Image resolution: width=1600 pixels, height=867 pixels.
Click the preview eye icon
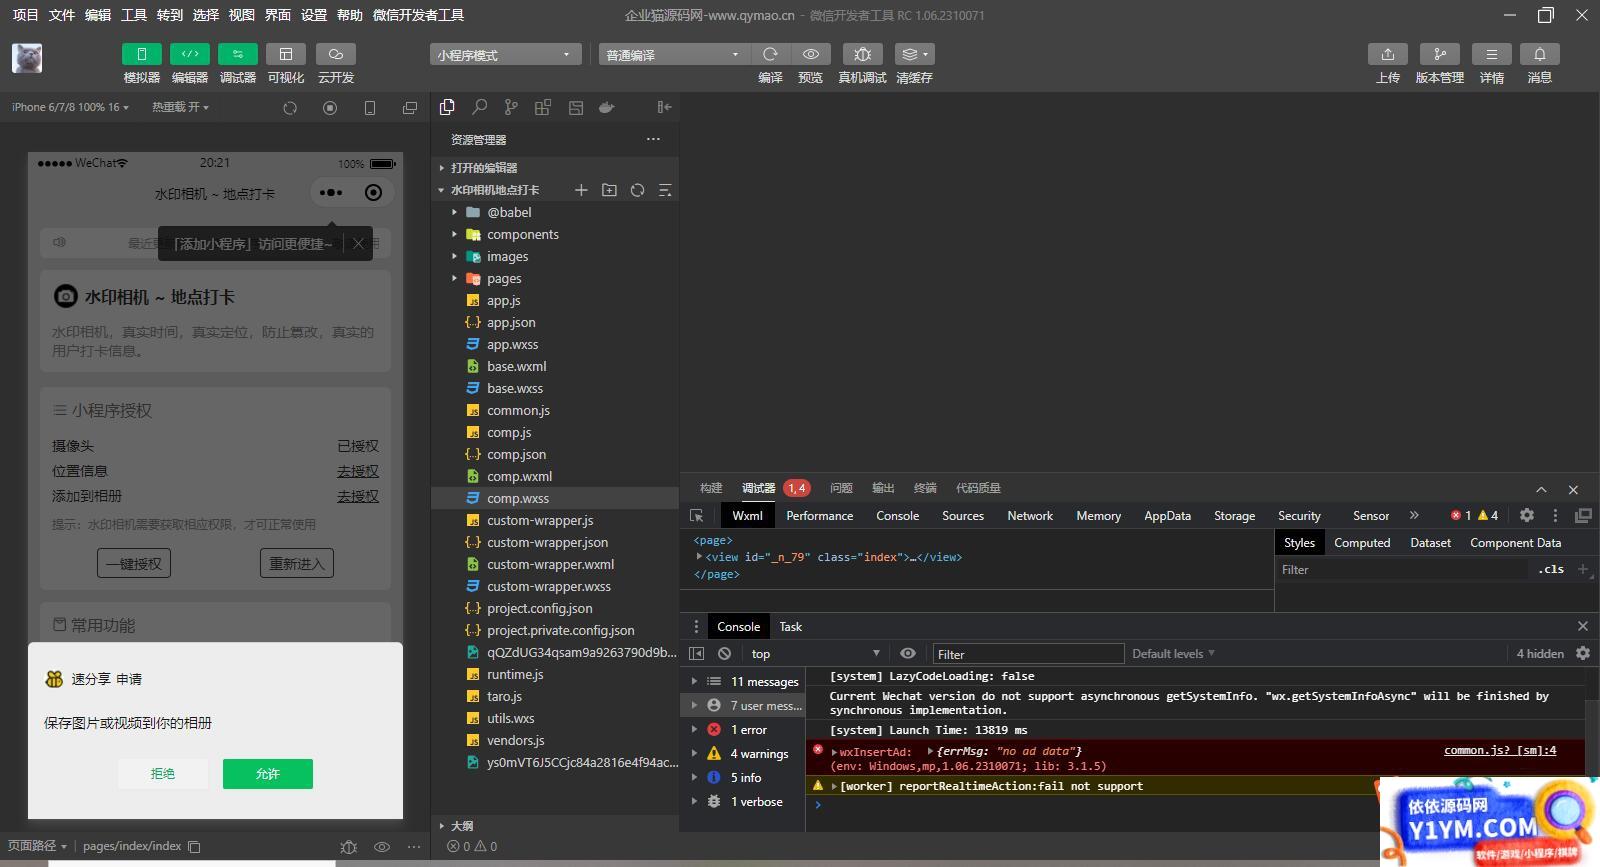click(x=811, y=54)
